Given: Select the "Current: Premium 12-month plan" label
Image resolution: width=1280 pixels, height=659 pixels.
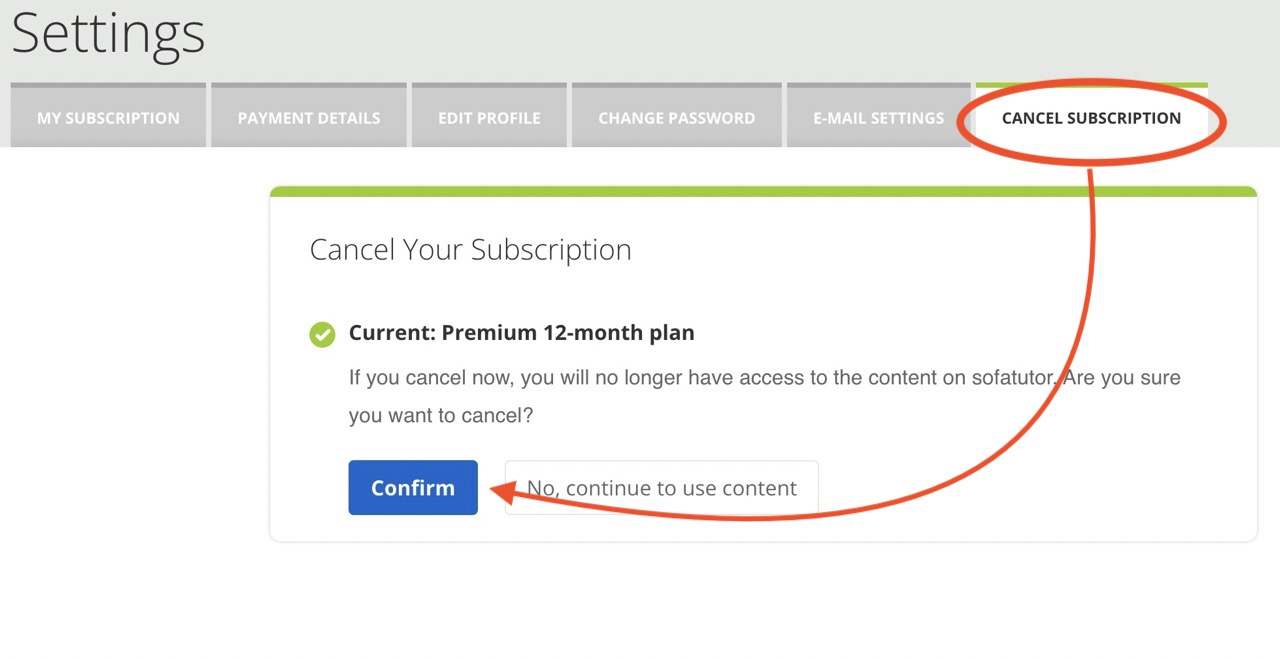Looking at the screenshot, I should (521, 333).
